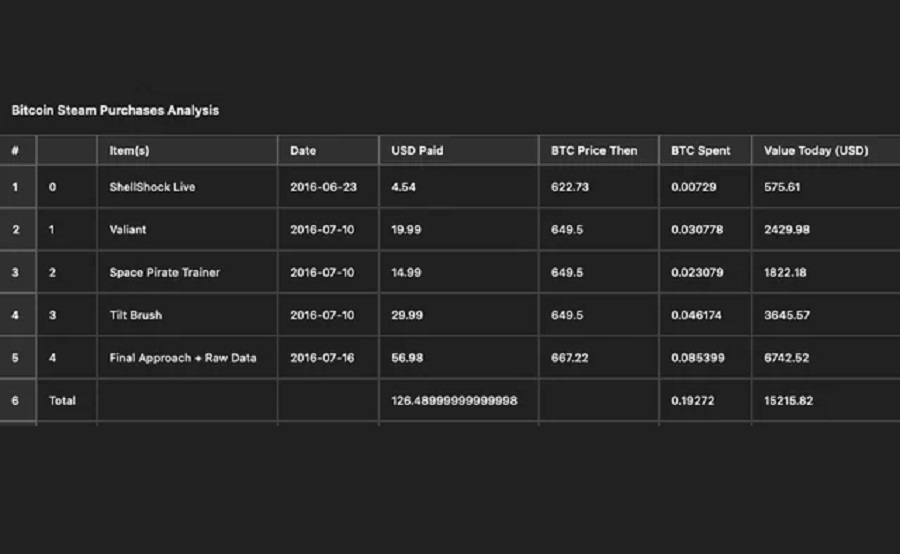Select the "Value Today (USD)" header
The width and height of the screenshot is (900, 554).
[816, 151]
